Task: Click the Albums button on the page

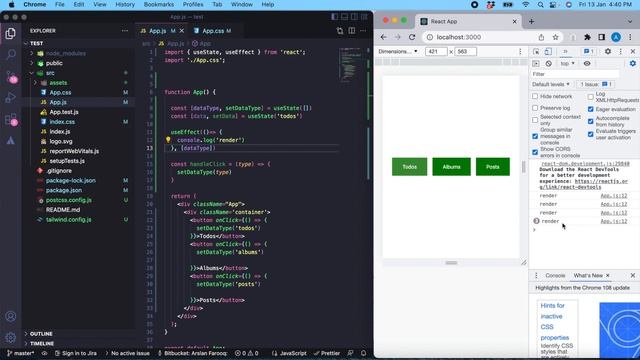Action: [x=451, y=167]
